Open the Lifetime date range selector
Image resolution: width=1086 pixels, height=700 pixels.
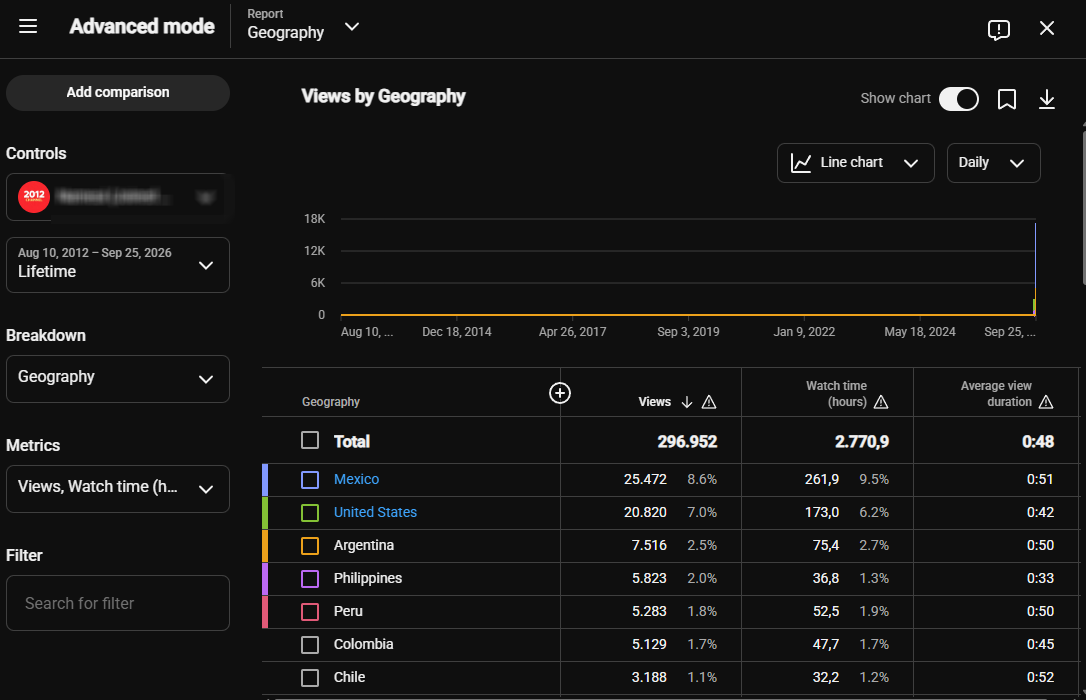118,264
